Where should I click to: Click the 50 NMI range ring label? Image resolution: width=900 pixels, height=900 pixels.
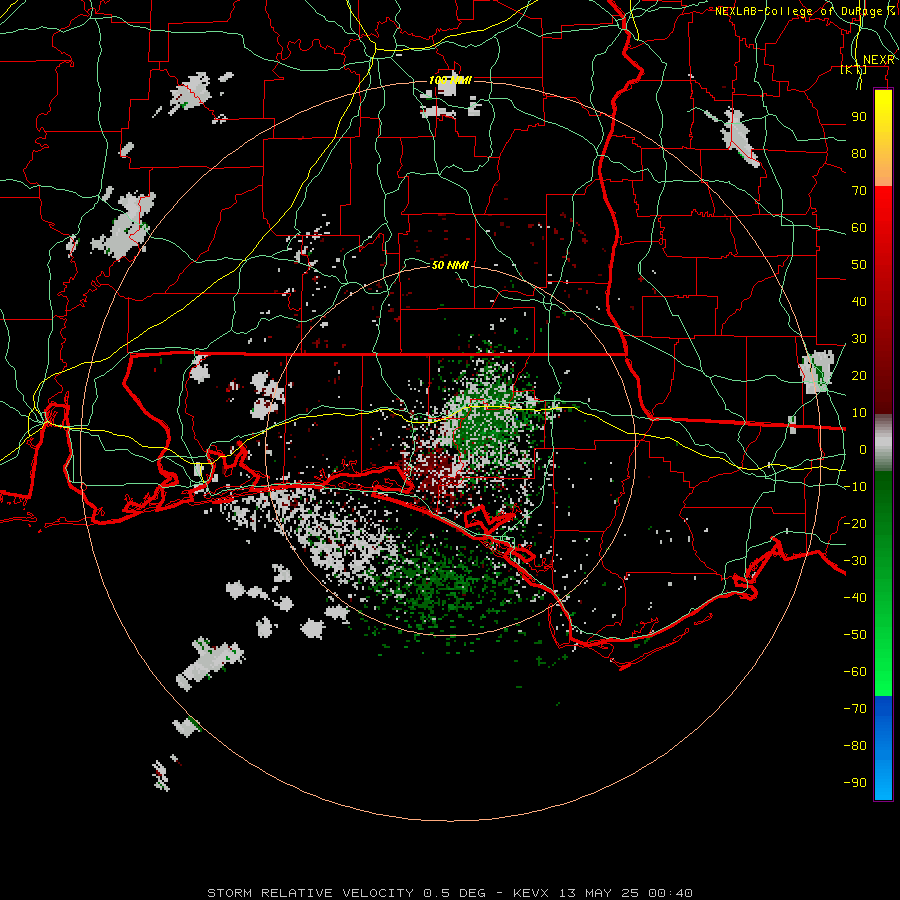pyautogui.click(x=450, y=265)
